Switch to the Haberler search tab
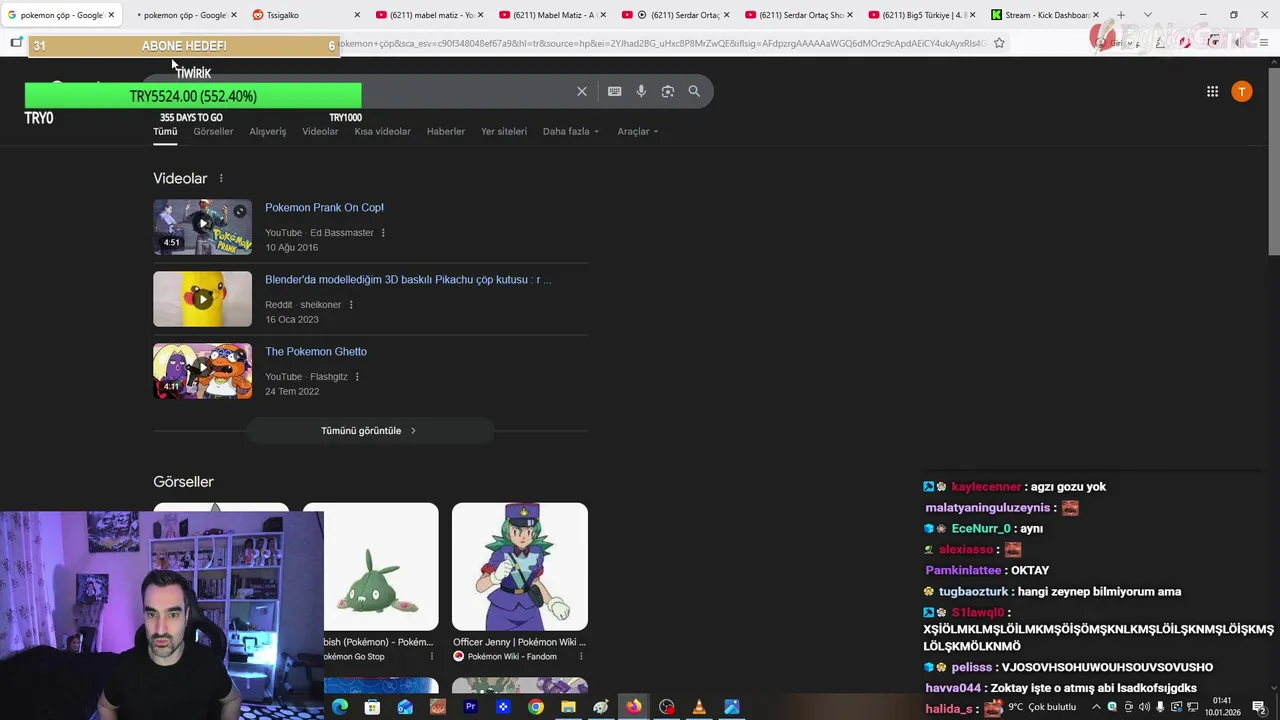Viewport: 1280px width, 720px height. 445,131
